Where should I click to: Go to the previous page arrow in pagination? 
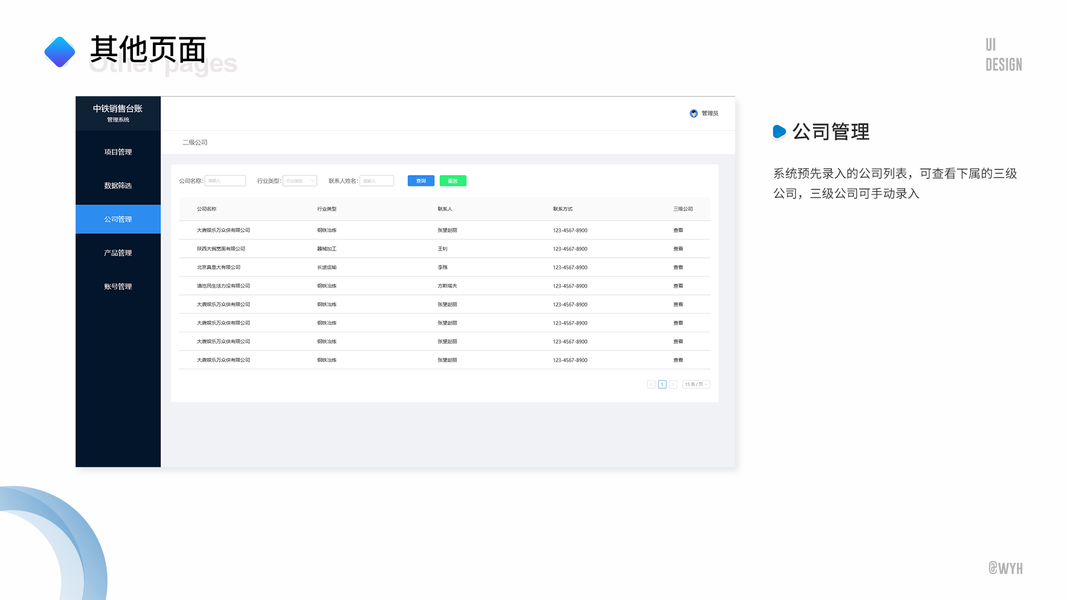tap(651, 384)
